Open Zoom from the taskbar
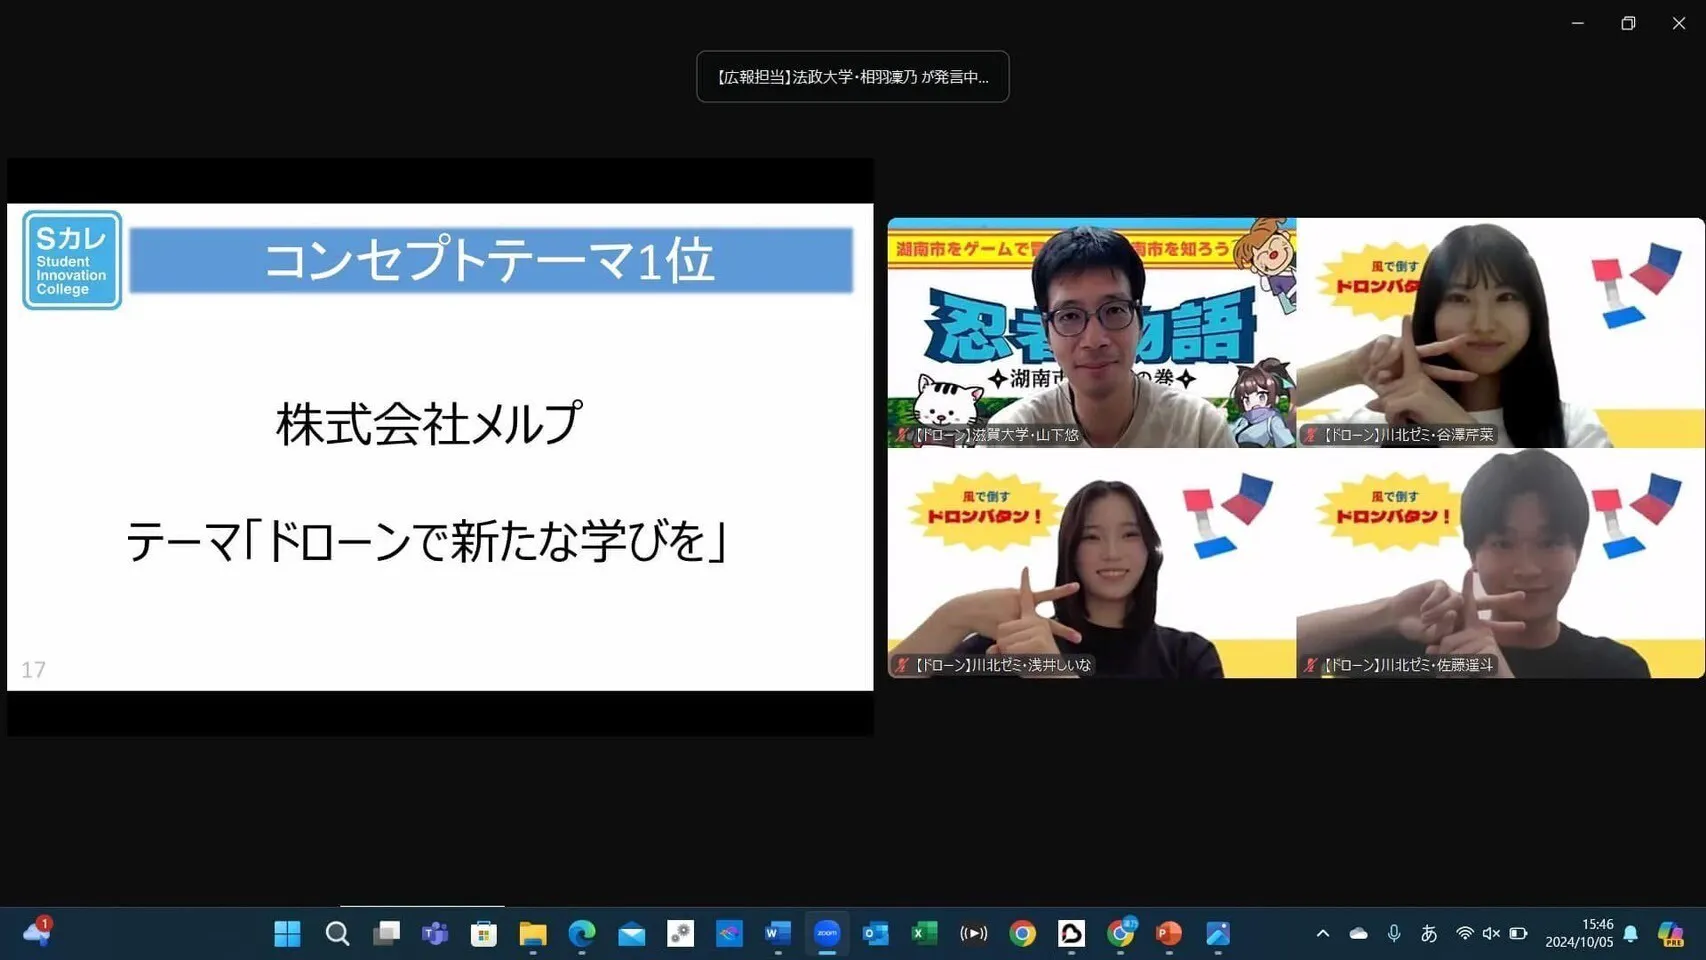The image size is (1706, 960). tap(827, 933)
